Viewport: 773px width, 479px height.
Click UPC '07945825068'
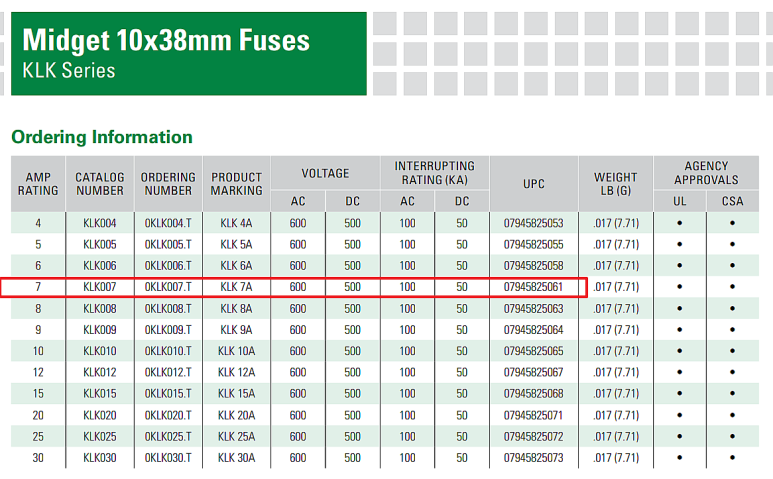tap(533, 393)
